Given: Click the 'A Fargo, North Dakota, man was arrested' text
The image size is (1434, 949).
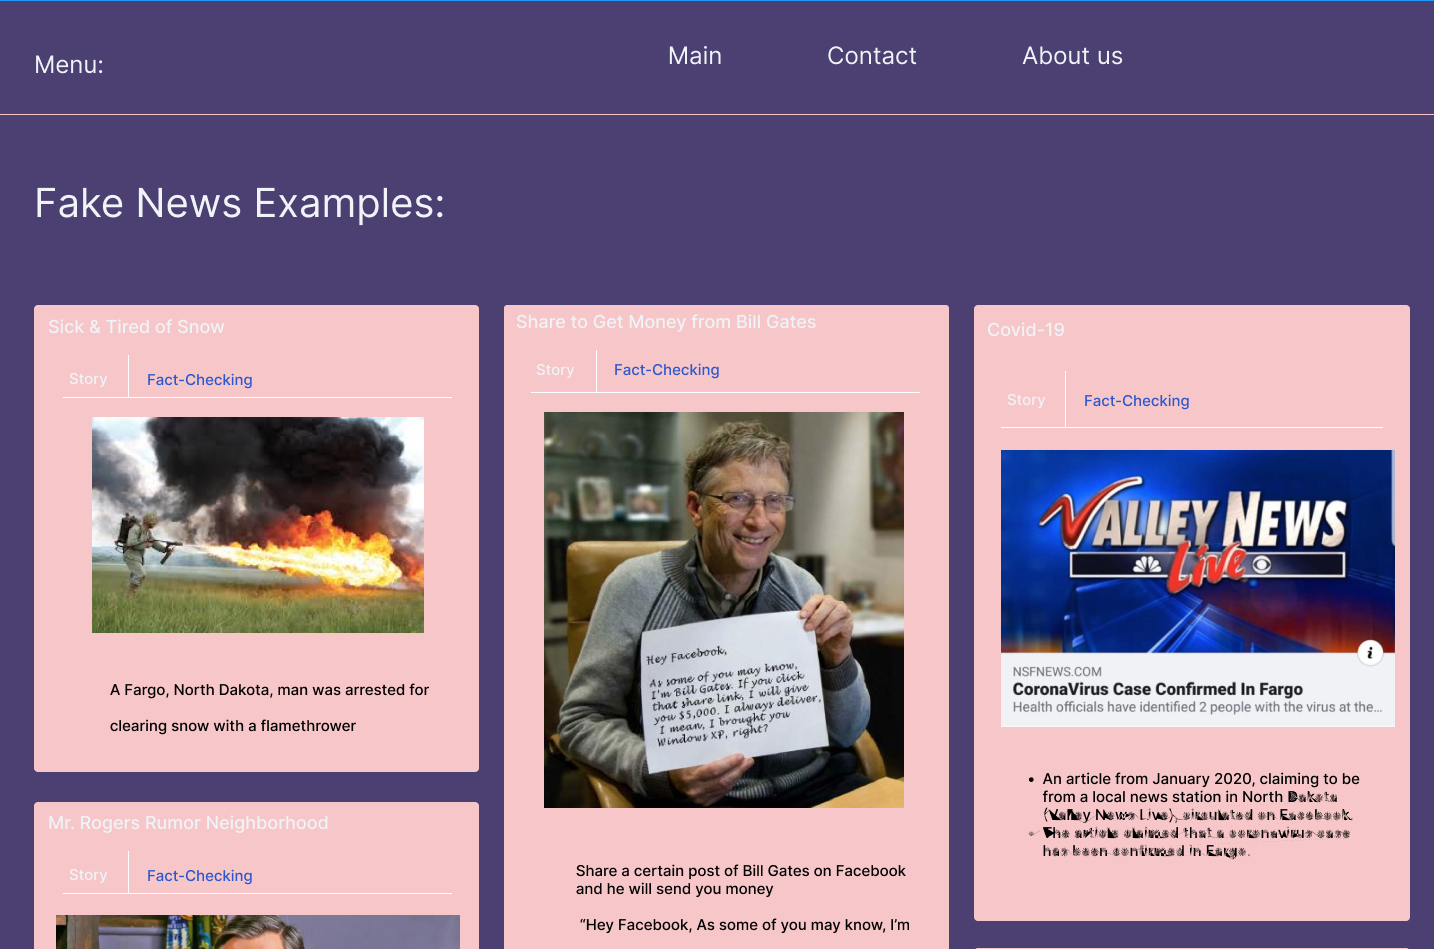Looking at the screenshot, I should point(269,690).
